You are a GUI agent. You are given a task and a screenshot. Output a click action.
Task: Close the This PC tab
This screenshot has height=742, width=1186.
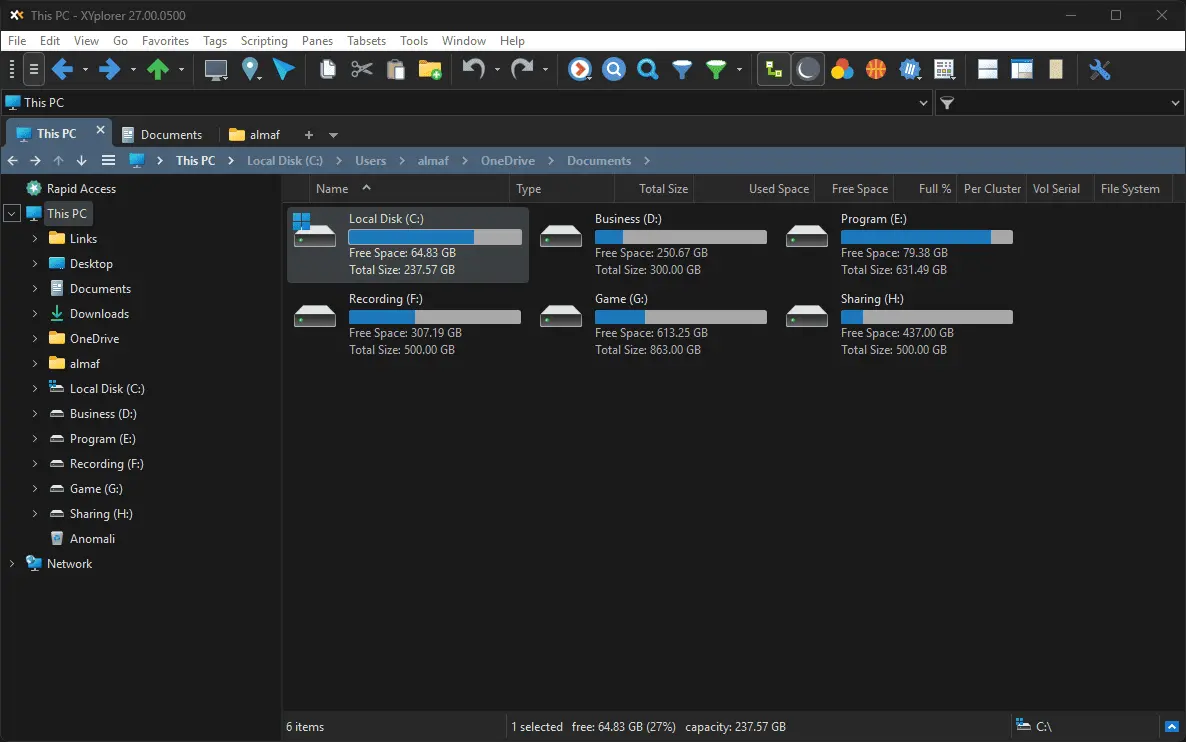[x=101, y=130]
